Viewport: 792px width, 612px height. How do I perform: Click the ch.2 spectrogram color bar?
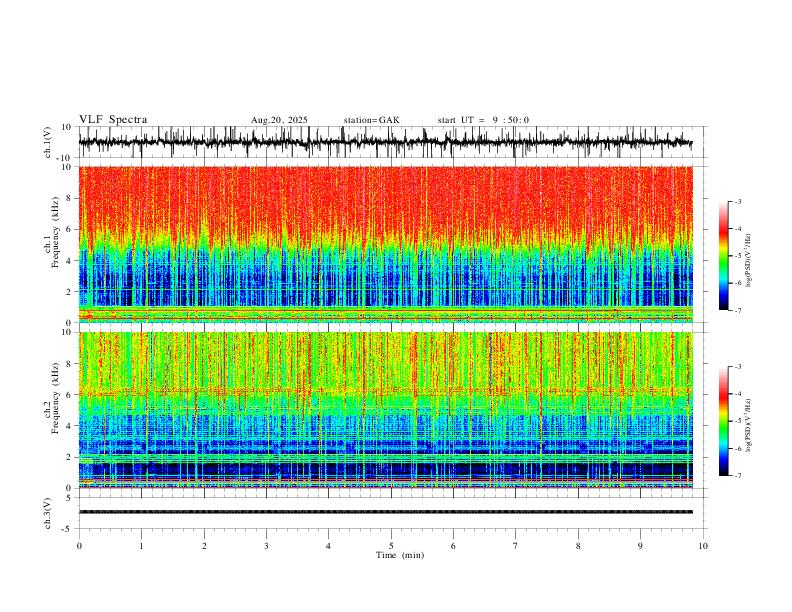tap(724, 421)
